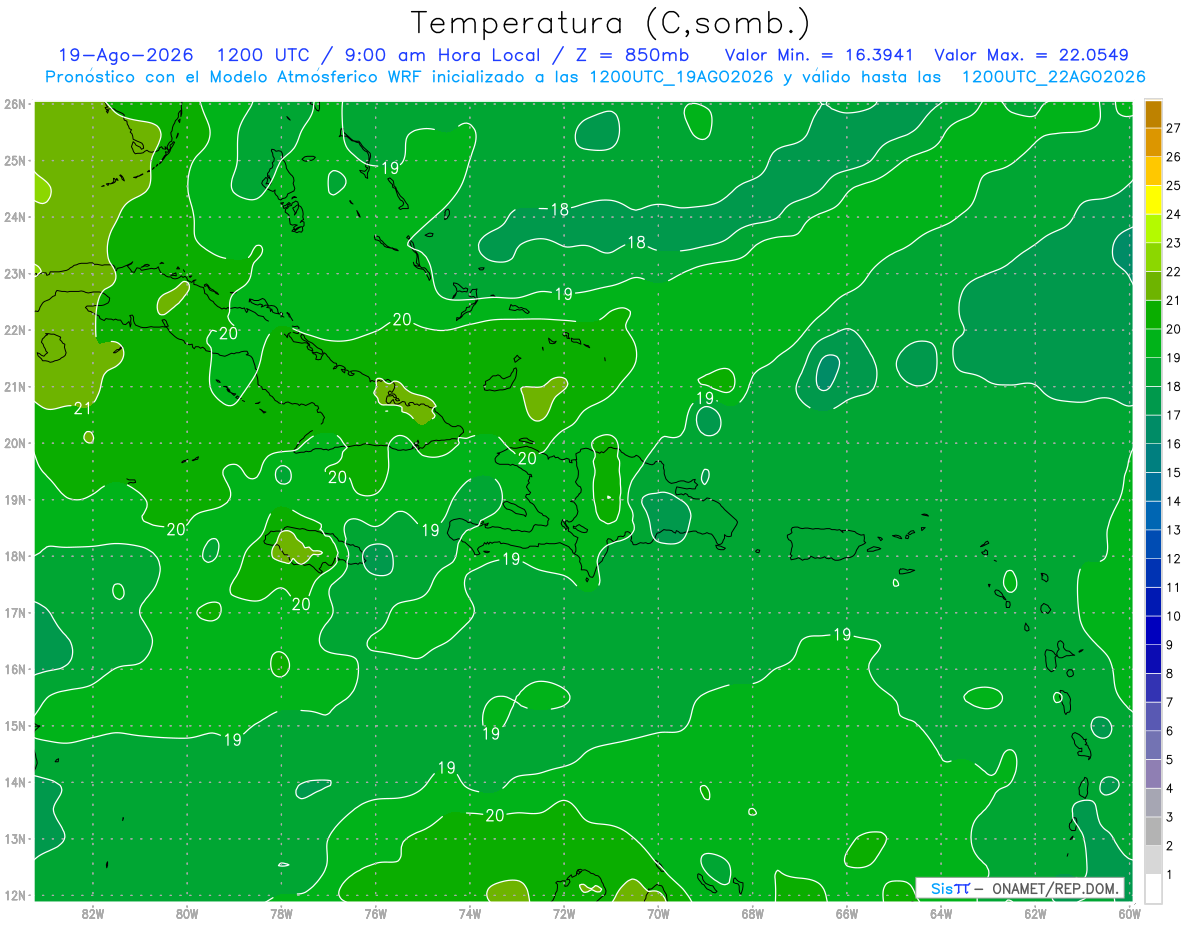Screen dimensions: 1200x927
Task: Click the "82W" longitude axis label
Action: (92, 913)
